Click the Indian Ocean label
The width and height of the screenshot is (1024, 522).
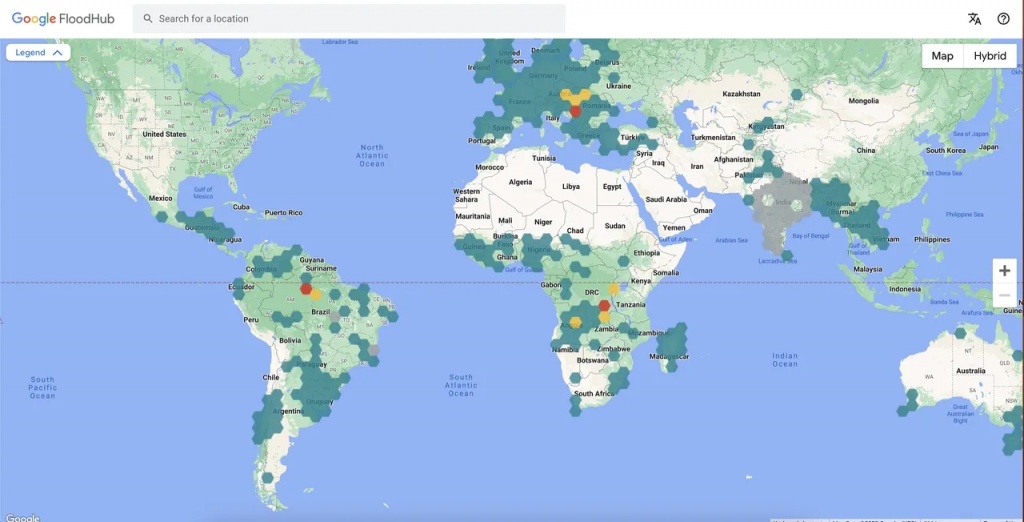pyautogui.click(x=785, y=360)
